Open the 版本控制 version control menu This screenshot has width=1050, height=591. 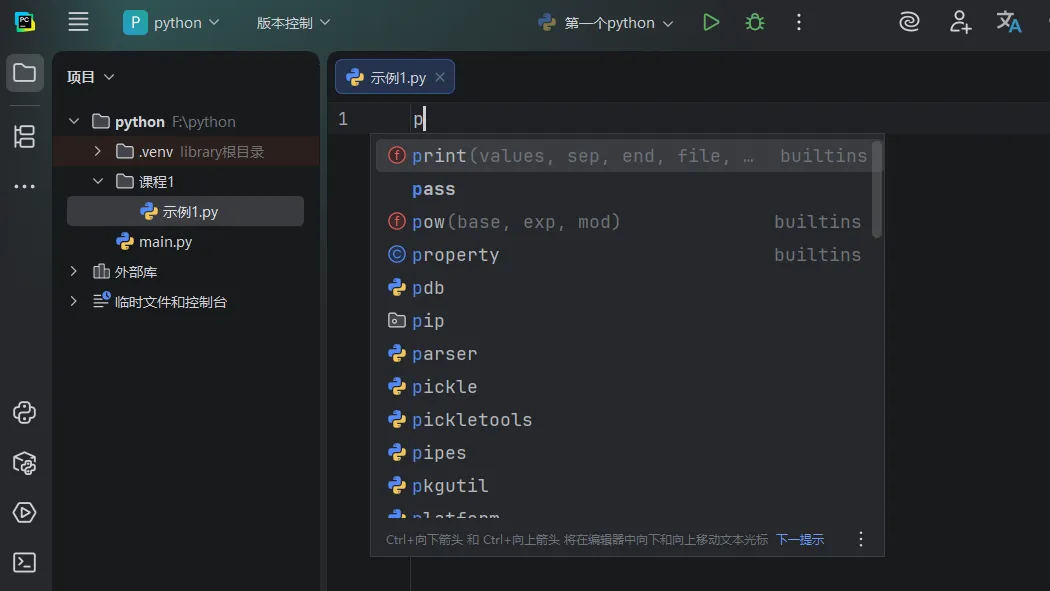pyautogui.click(x=293, y=23)
